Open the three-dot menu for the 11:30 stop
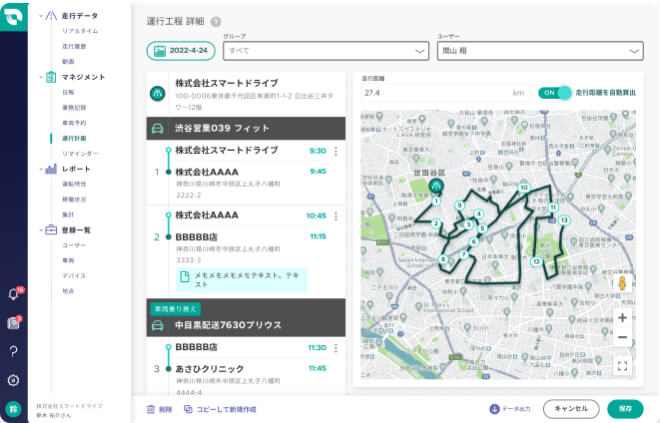Viewport: 660px width, 423px height. tap(335, 348)
